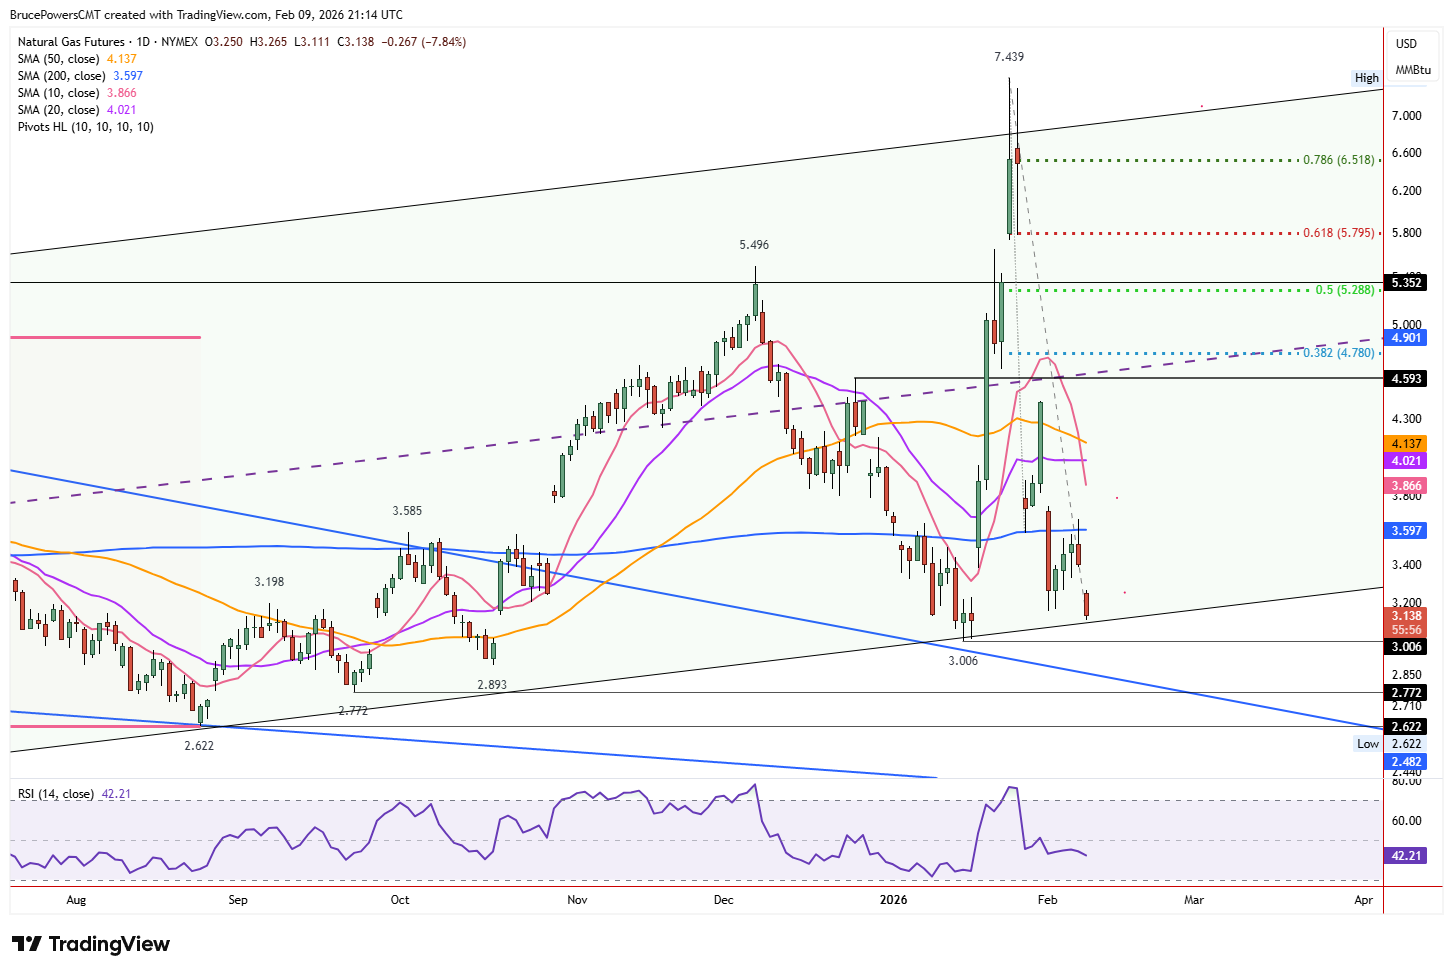This screenshot has height=974, width=1453.
Task: Click the 2.622 price level label
Action: [x=1406, y=727]
